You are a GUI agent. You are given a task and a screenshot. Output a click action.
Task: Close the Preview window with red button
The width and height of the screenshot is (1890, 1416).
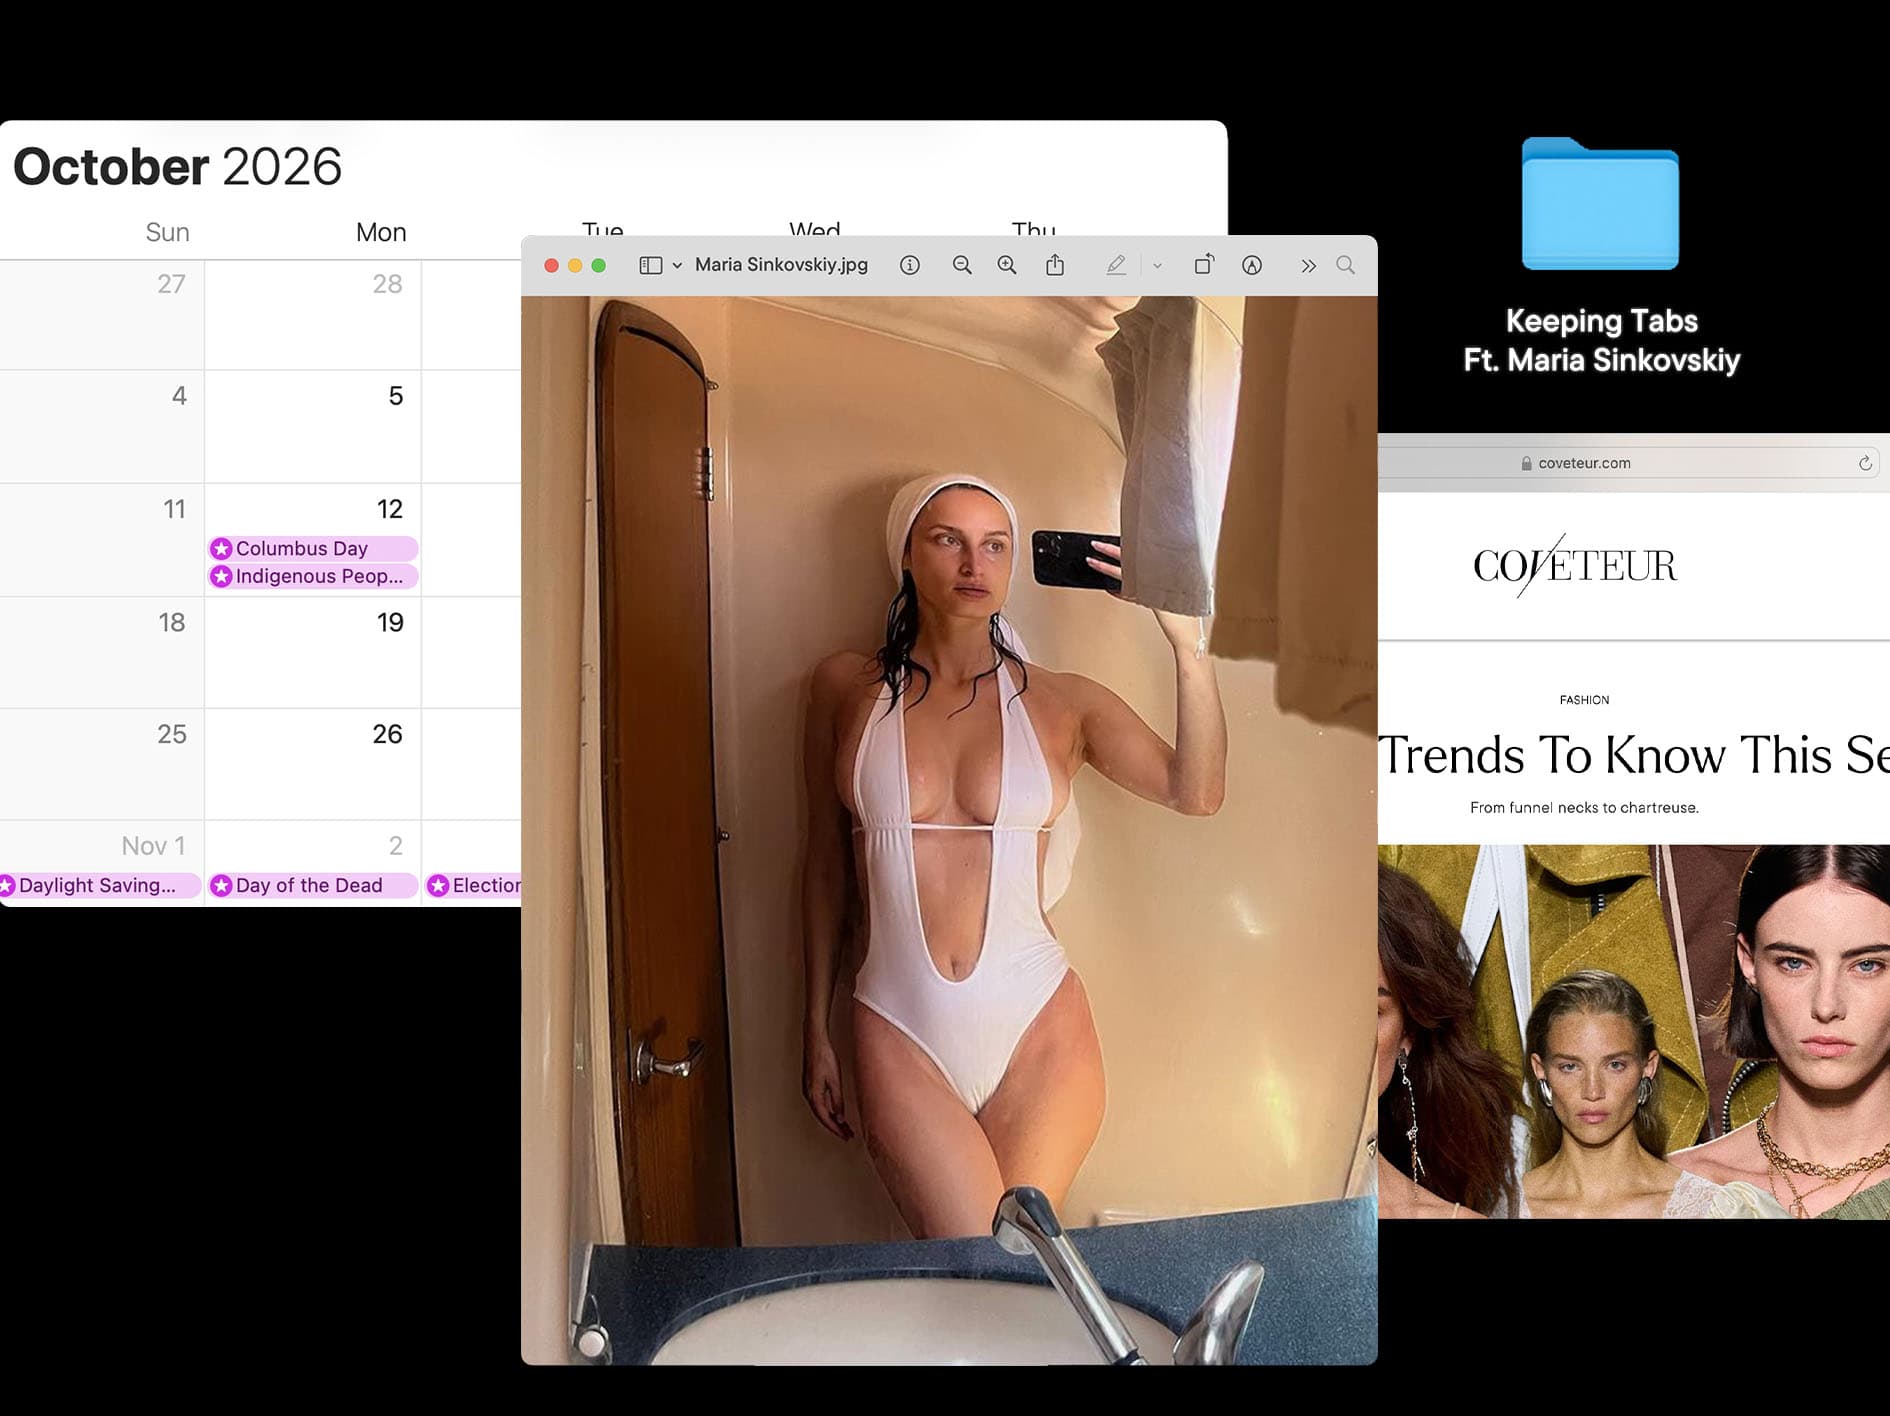(551, 265)
